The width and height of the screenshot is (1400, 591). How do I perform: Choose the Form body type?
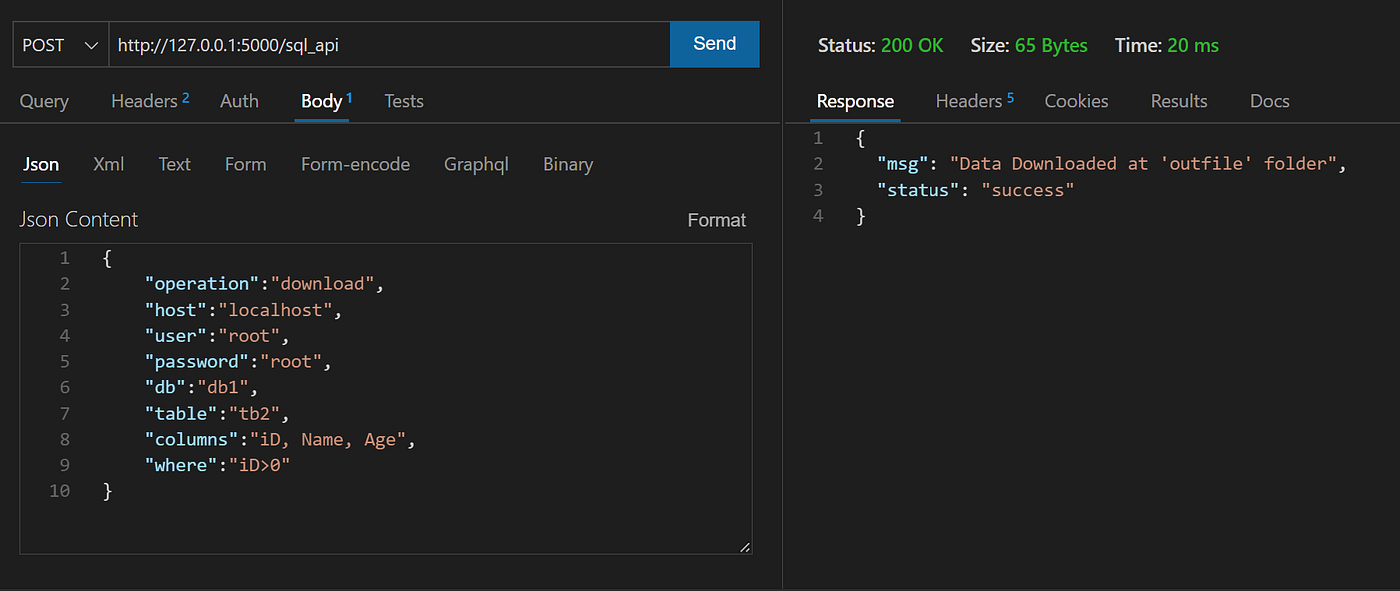(245, 164)
